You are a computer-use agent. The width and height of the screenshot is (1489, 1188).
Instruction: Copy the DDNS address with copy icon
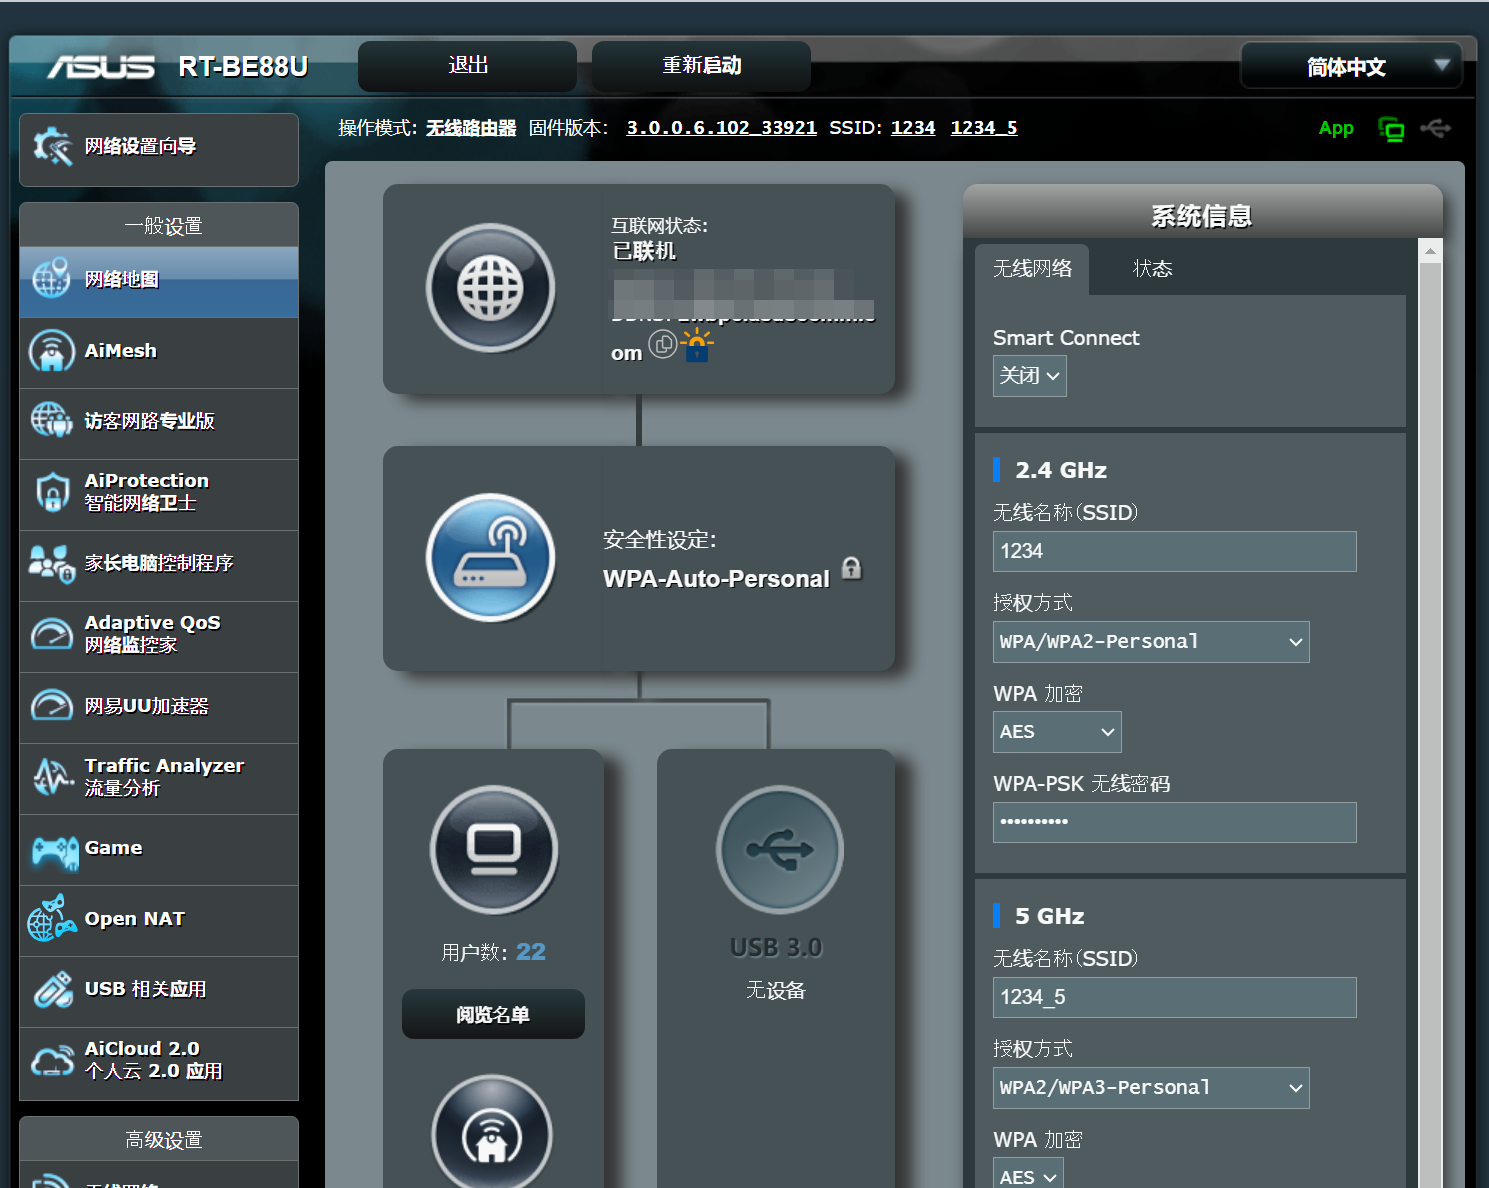tap(663, 344)
